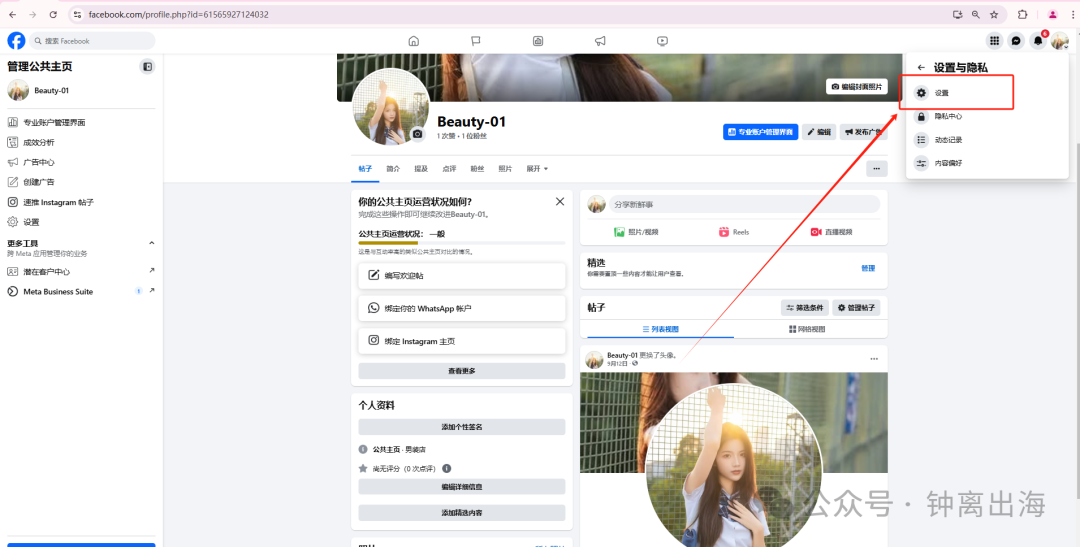The height and width of the screenshot is (547, 1080).
Task: Click 添加个性签名 button
Action: coord(461,426)
